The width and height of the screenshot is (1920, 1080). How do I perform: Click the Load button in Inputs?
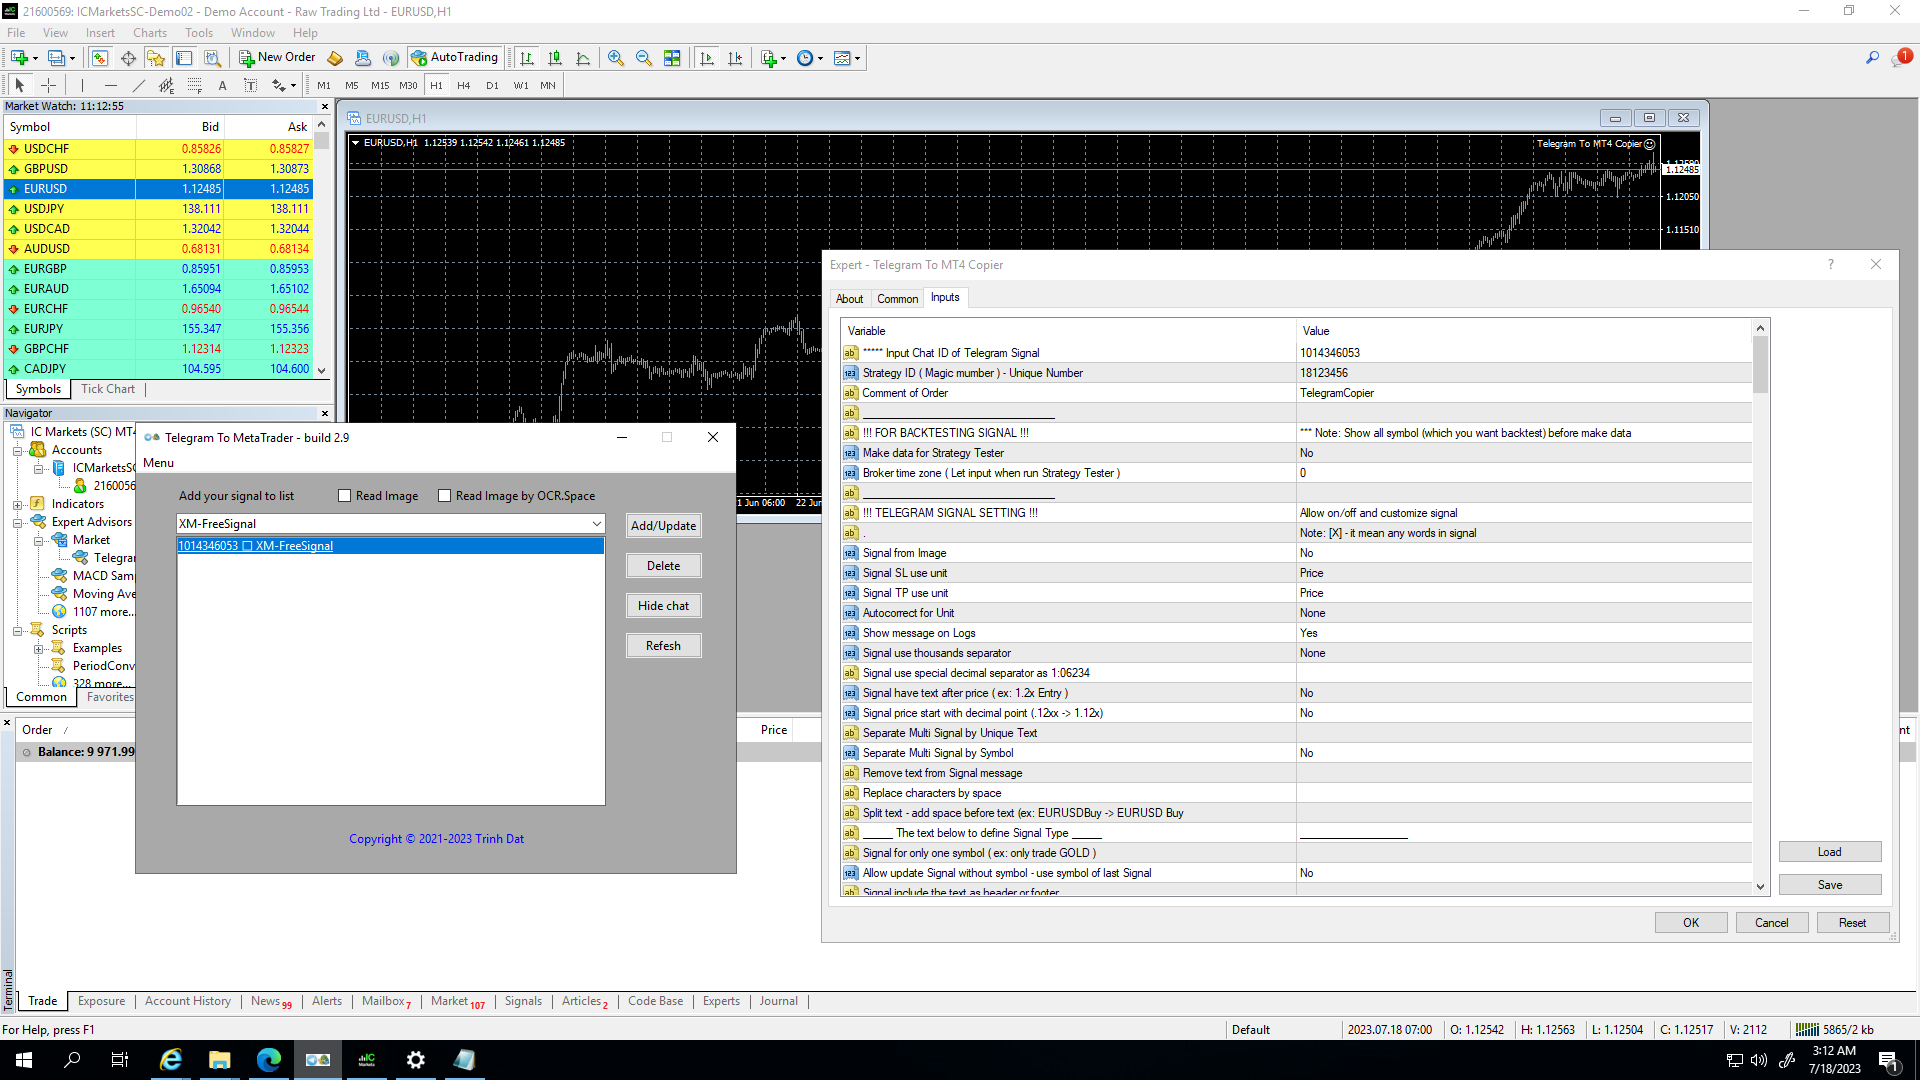tap(1829, 852)
